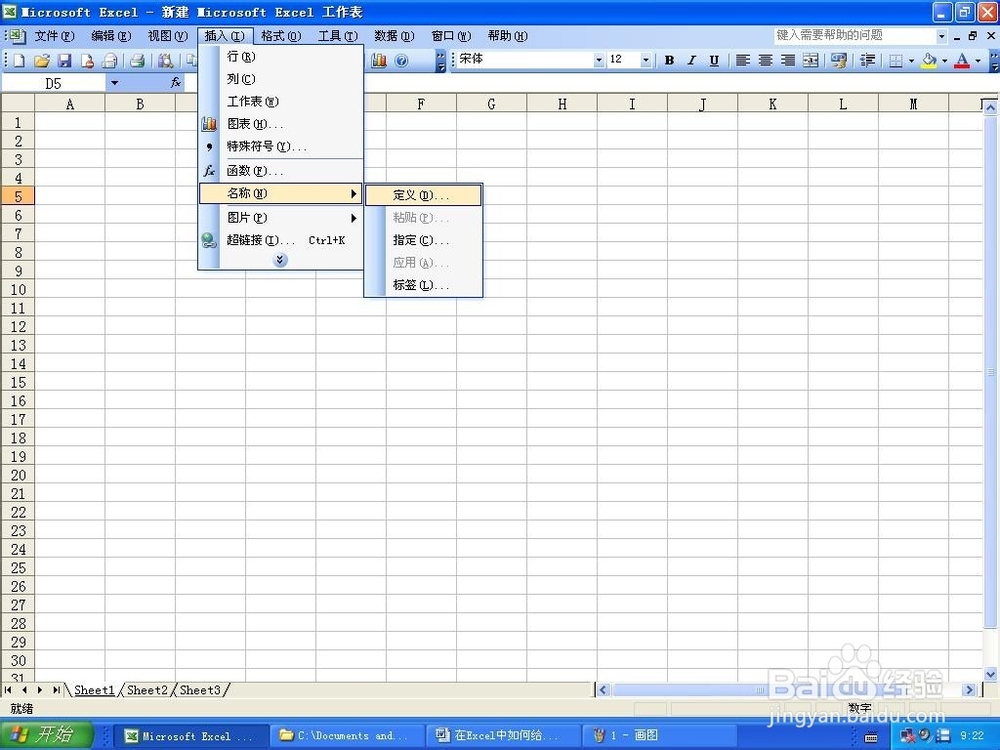Select 标签(L)... in the Name submenu
Image resolution: width=1000 pixels, height=750 pixels.
point(423,285)
